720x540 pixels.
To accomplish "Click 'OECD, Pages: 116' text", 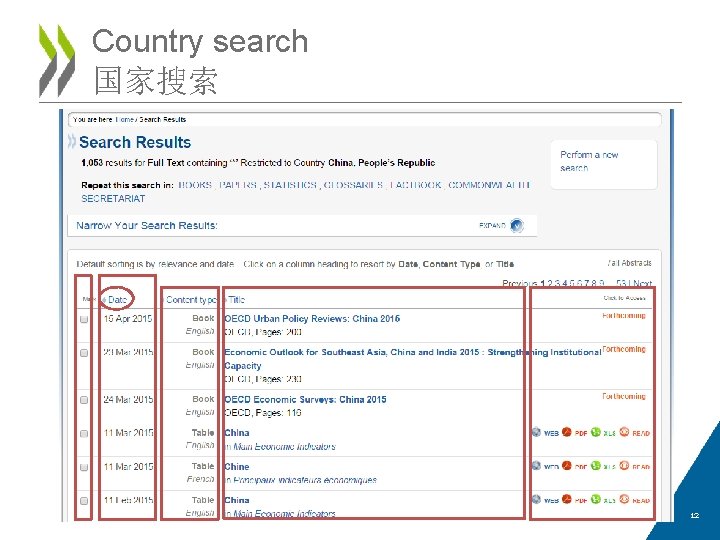I will pos(263,413).
